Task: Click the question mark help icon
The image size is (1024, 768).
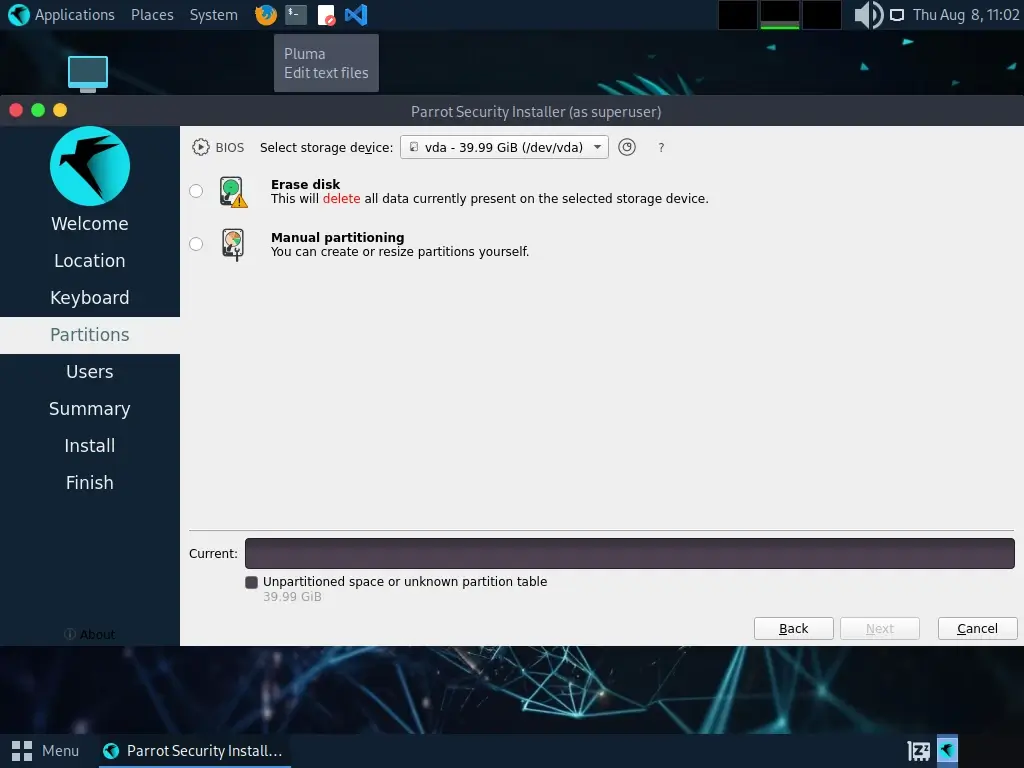Action: tap(661, 148)
